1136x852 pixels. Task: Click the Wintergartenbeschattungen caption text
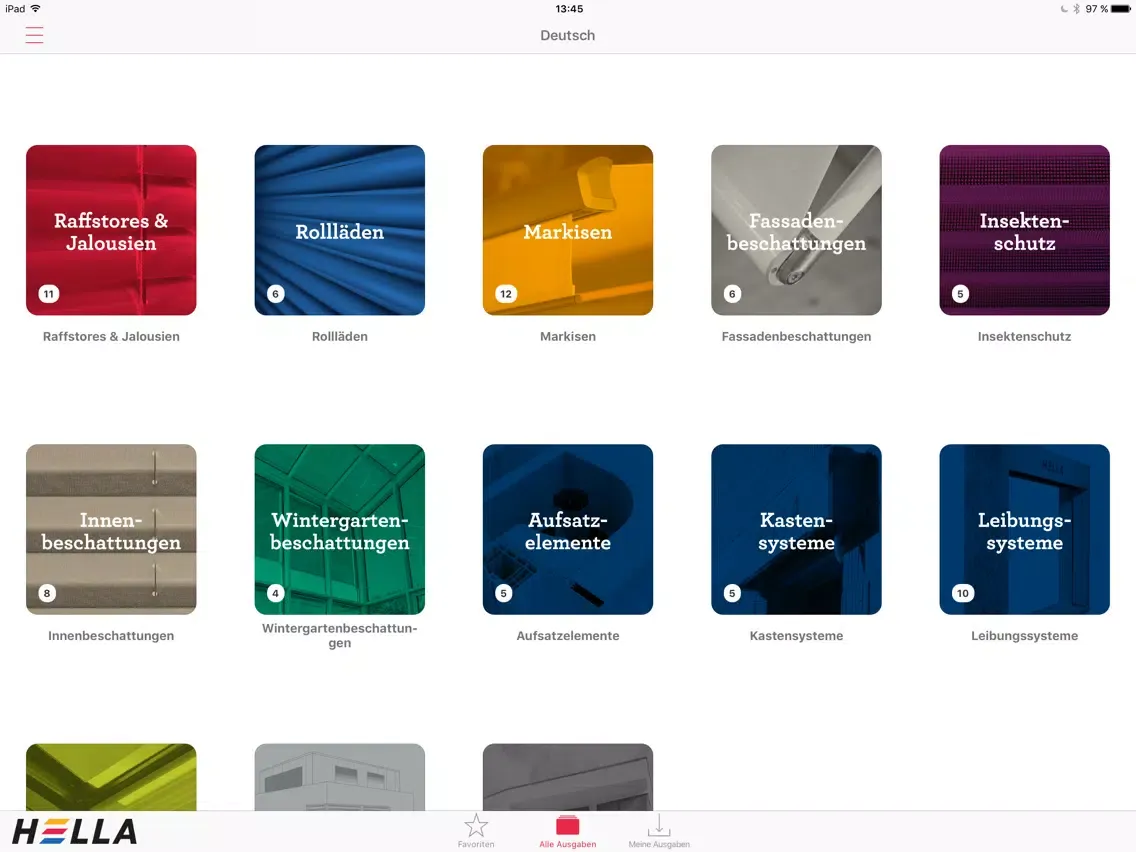[x=340, y=635]
